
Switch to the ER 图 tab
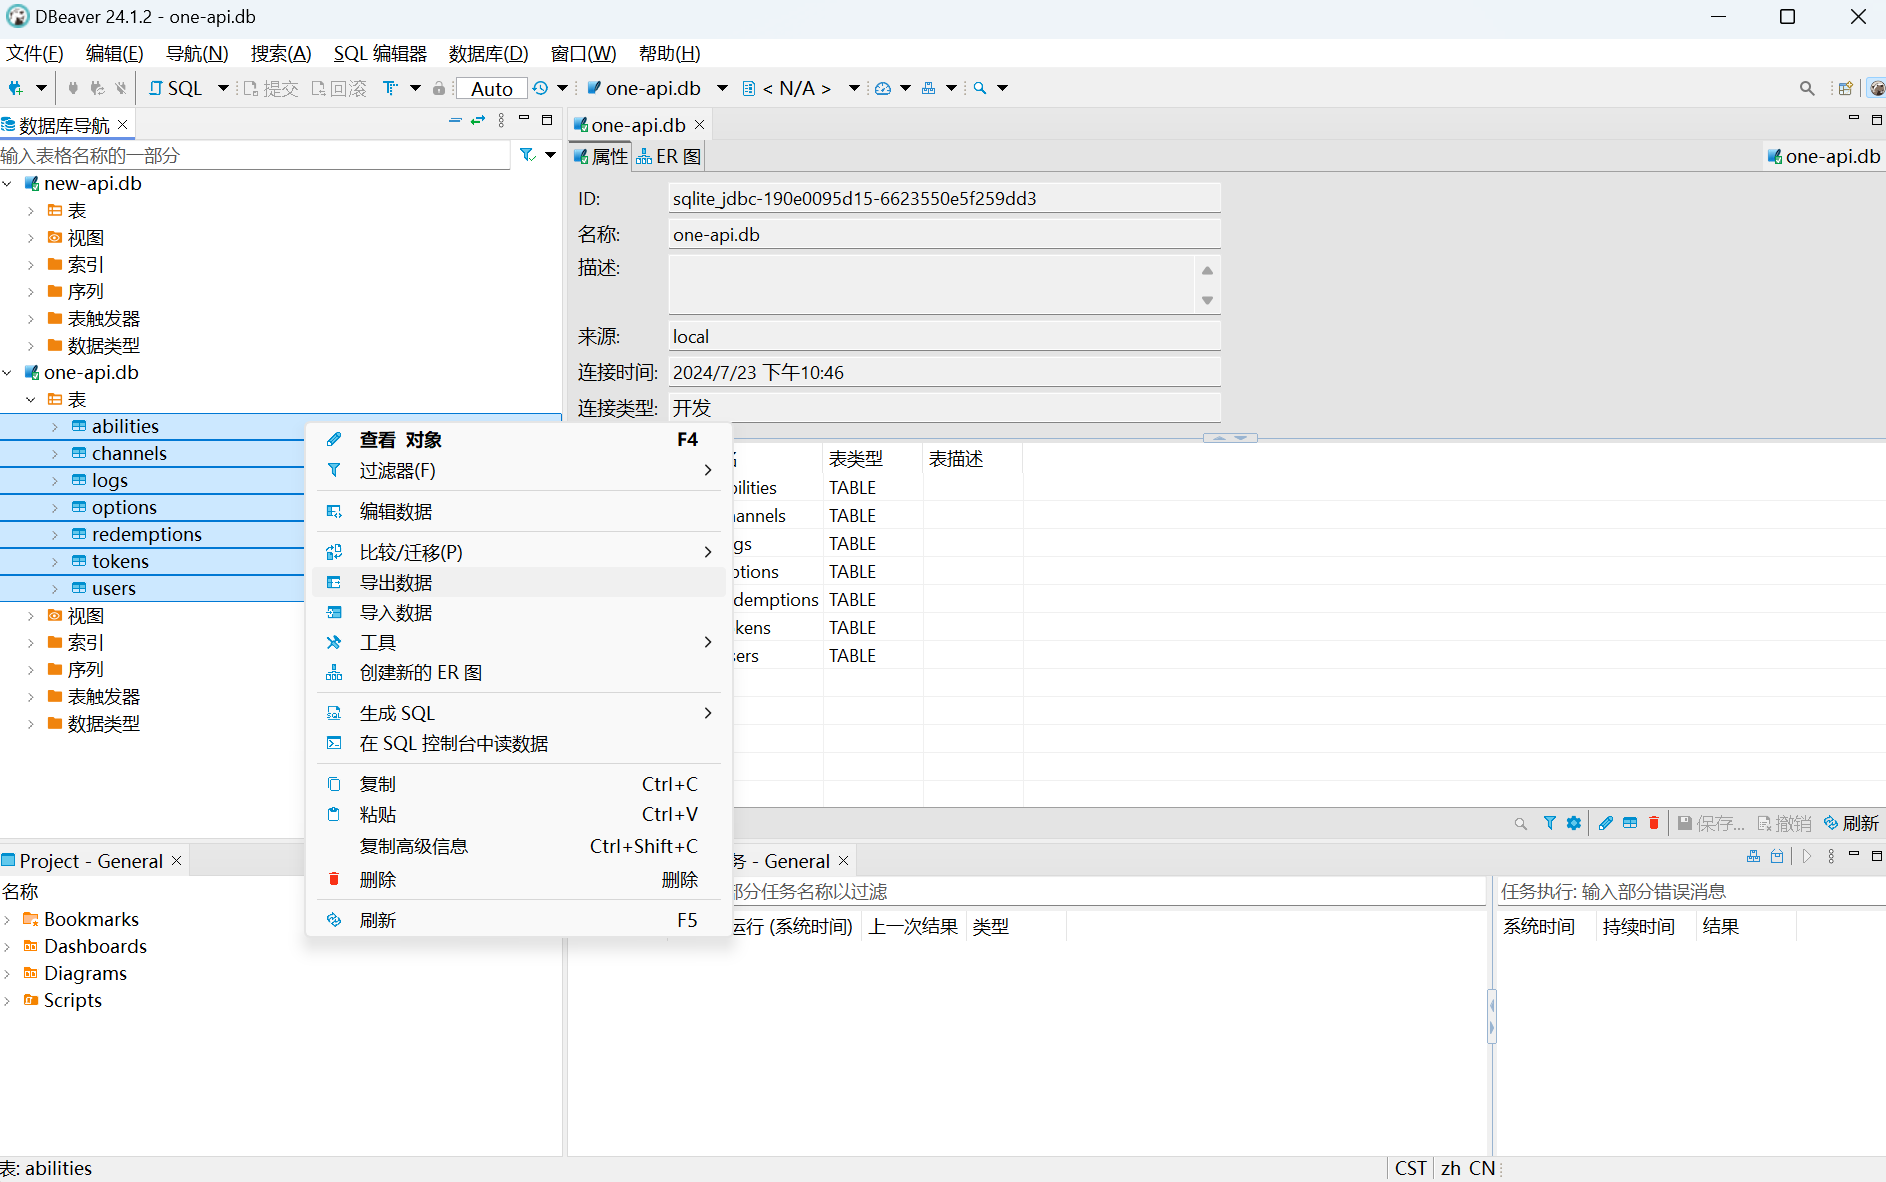tap(669, 156)
